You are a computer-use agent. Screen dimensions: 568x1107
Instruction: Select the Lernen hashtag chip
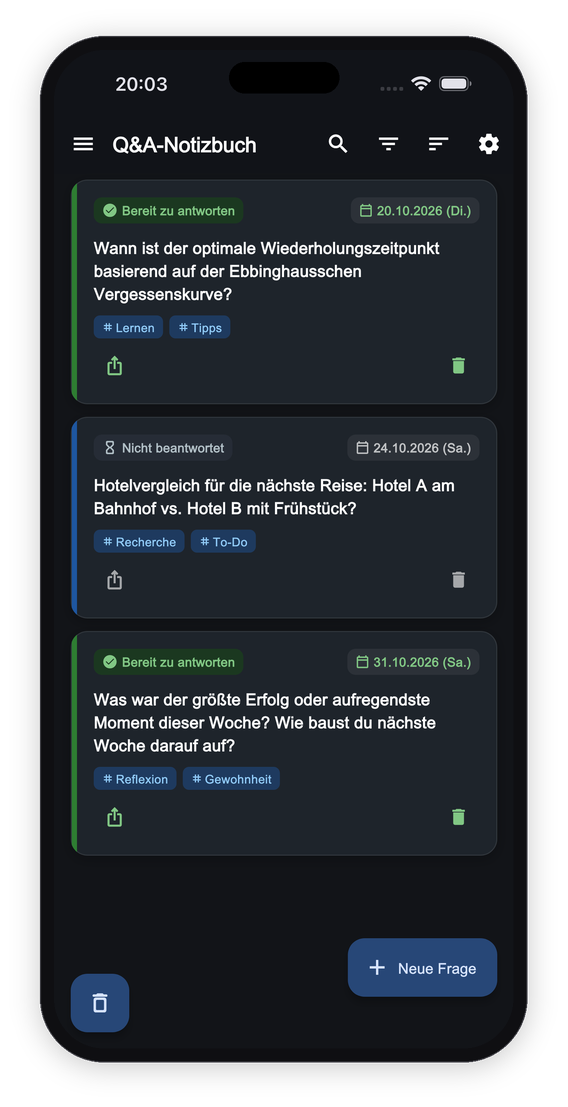(128, 328)
